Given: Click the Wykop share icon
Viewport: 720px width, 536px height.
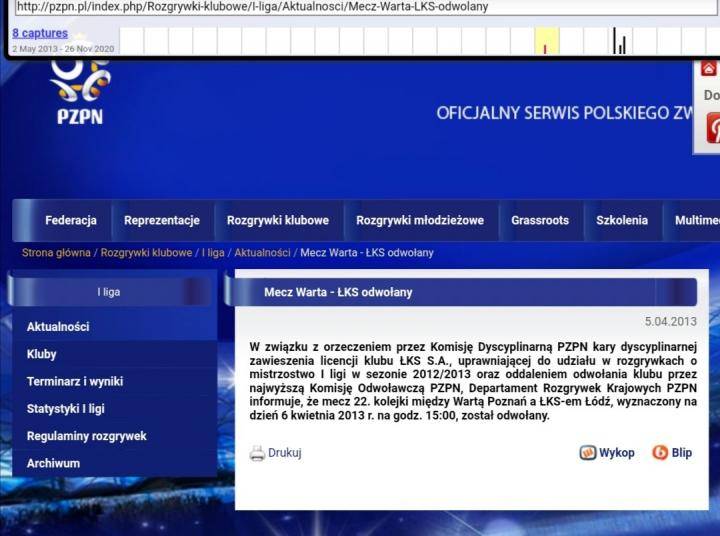Looking at the screenshot, I should 587,452.
